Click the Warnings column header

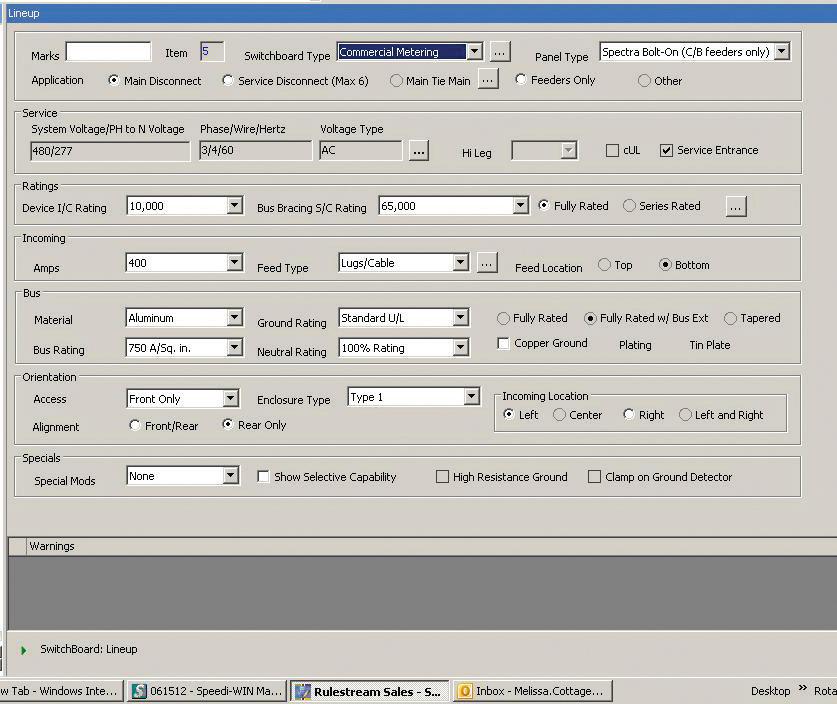pos(52,546)
